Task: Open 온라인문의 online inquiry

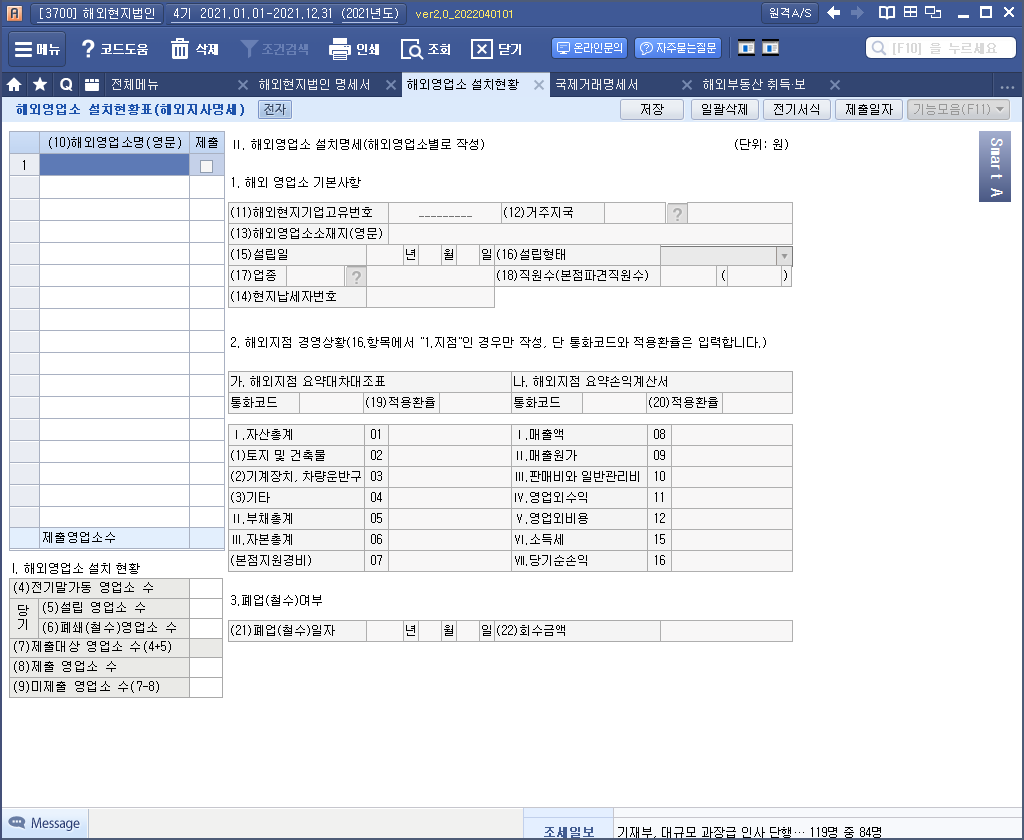Action: pyautogui.click(x=590, y=48)
